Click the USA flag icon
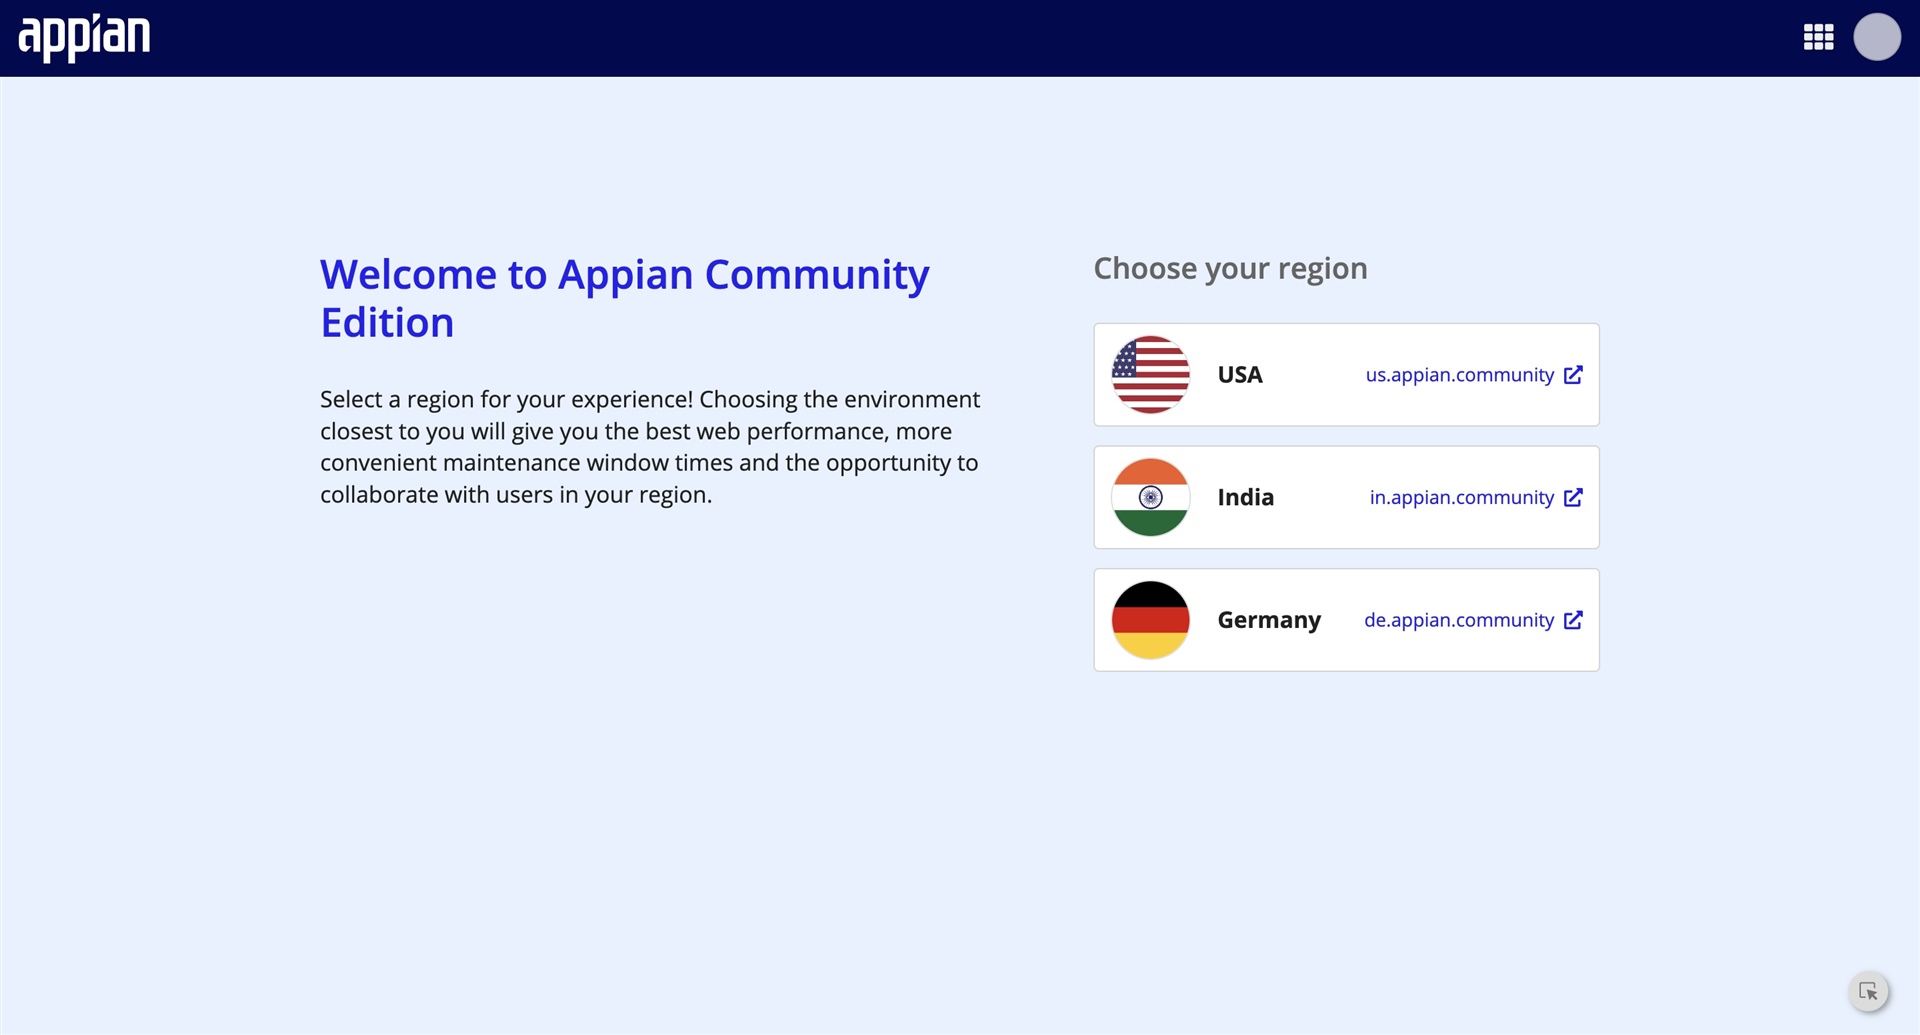The image size is (1920, 1035). pos(1151,375)
